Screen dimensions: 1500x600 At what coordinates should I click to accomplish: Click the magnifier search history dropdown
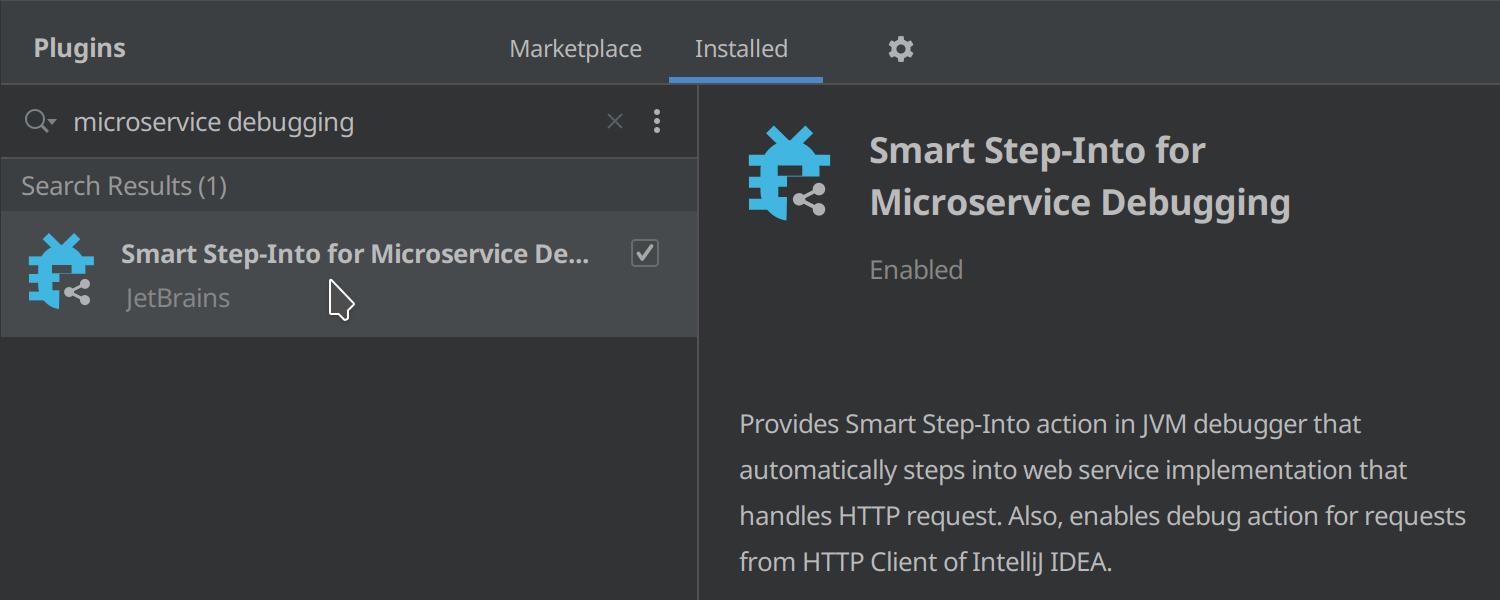41,122
